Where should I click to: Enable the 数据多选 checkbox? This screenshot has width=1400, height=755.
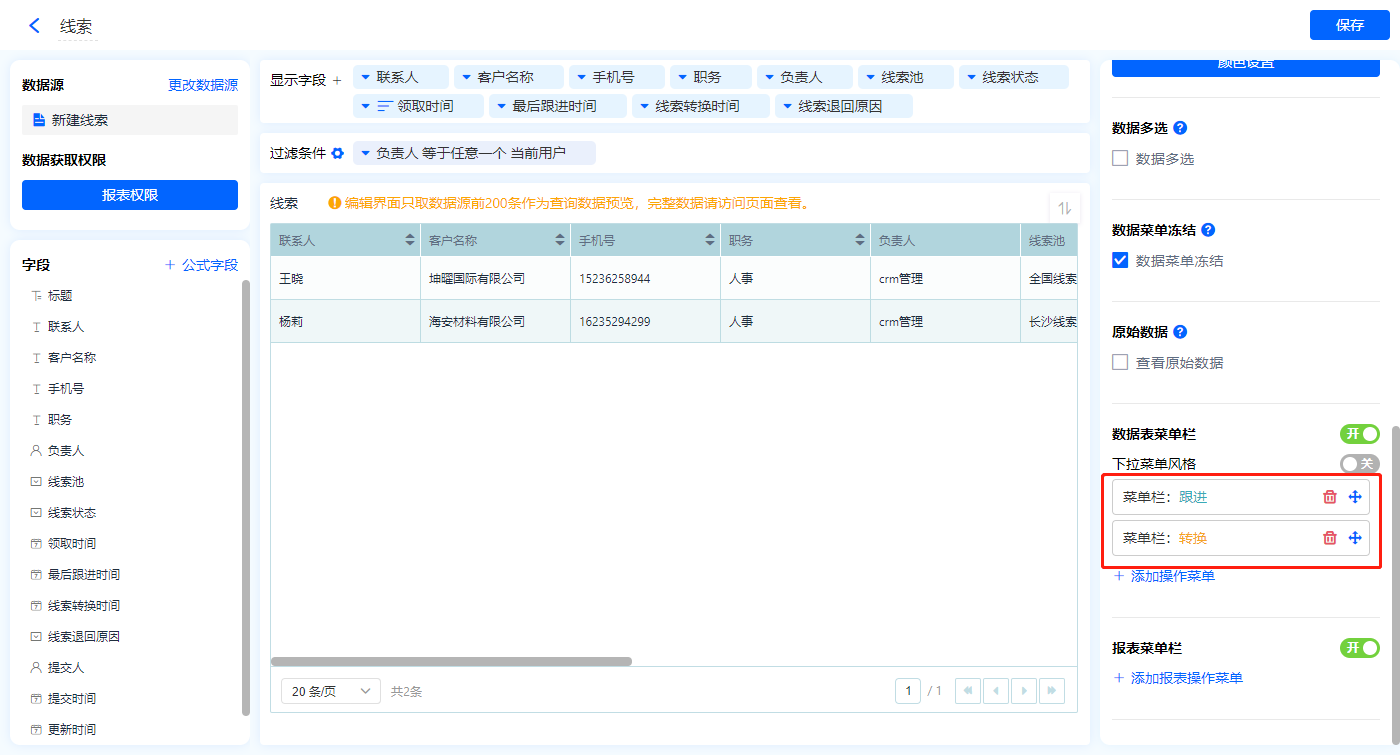[x=1120, y=159]
